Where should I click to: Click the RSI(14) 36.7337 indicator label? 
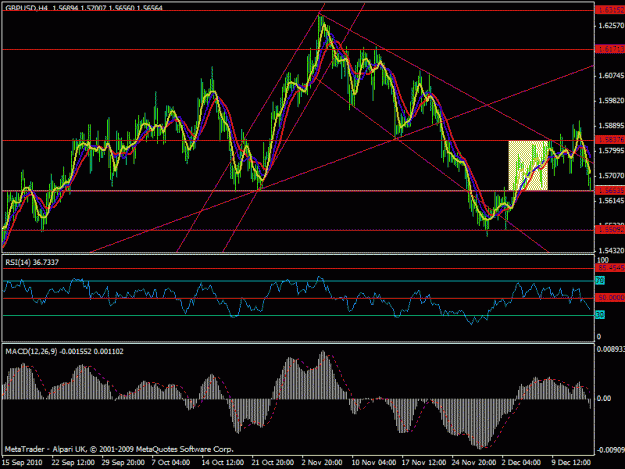[32, 262]
